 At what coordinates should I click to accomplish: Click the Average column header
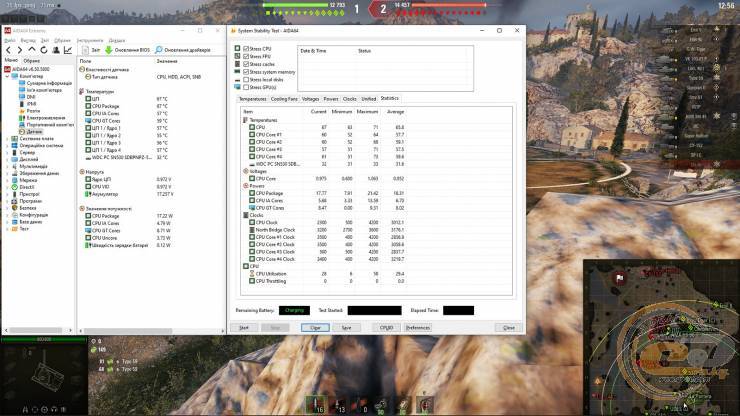click(x=395, y=112)
